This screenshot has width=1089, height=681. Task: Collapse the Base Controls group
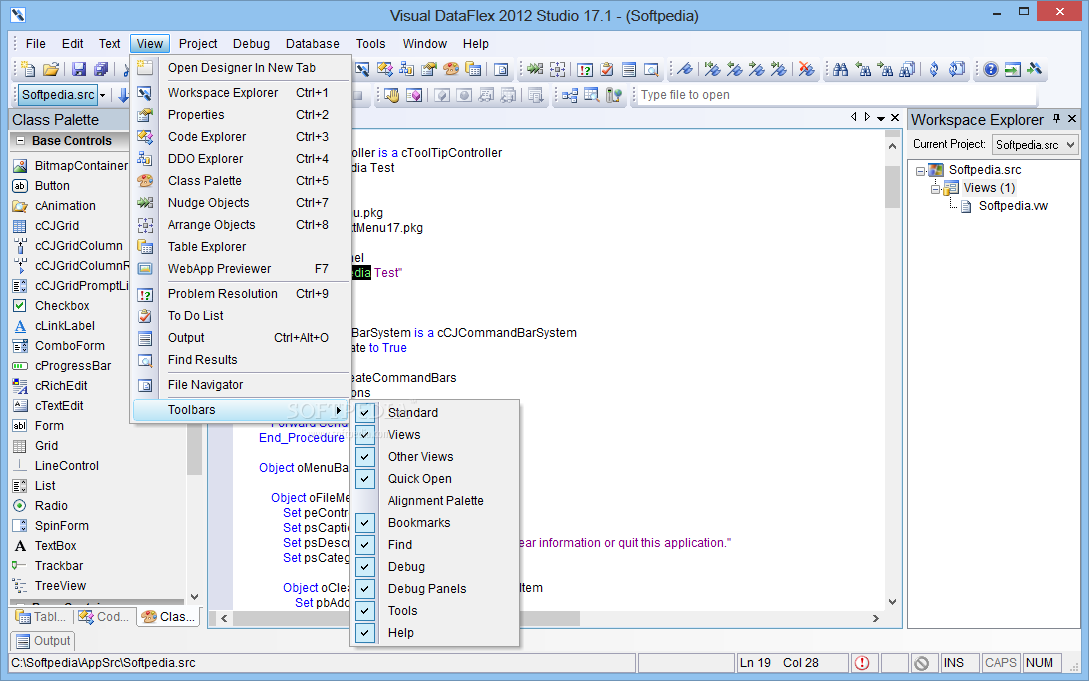(20, 140)
